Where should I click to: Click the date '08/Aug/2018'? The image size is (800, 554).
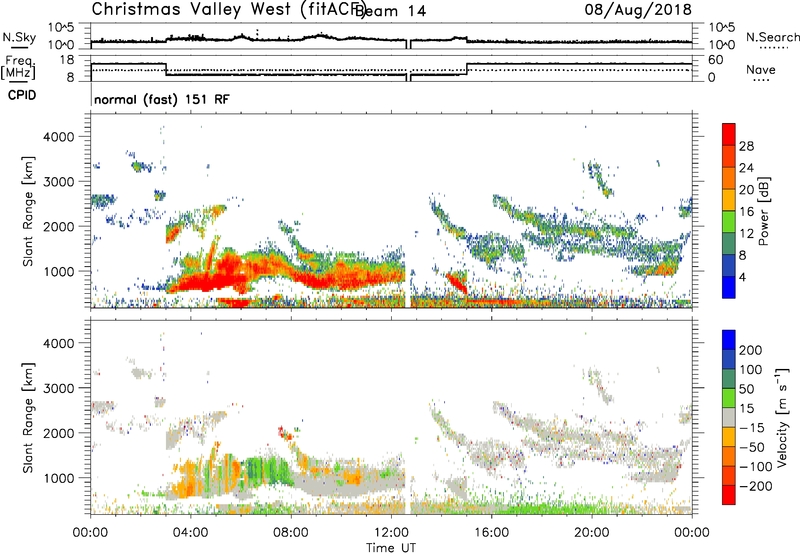638,9
